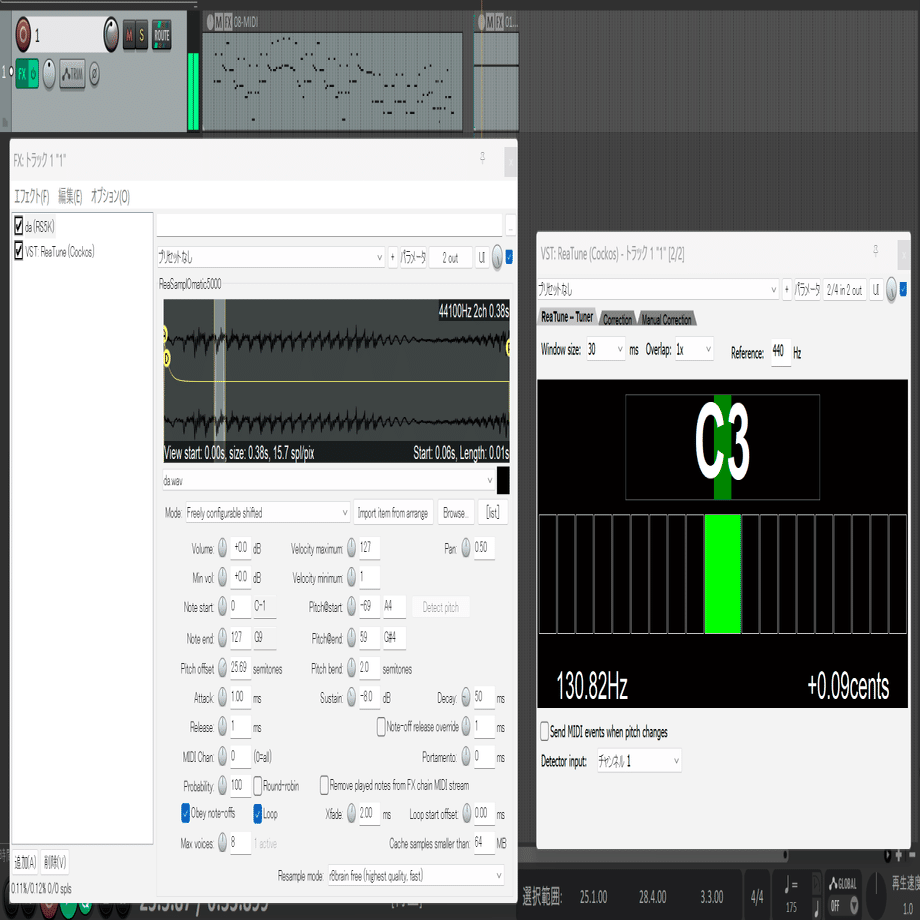
Task: Click the Browse... button
Action: pyautogui.click(x=455, y=513)
